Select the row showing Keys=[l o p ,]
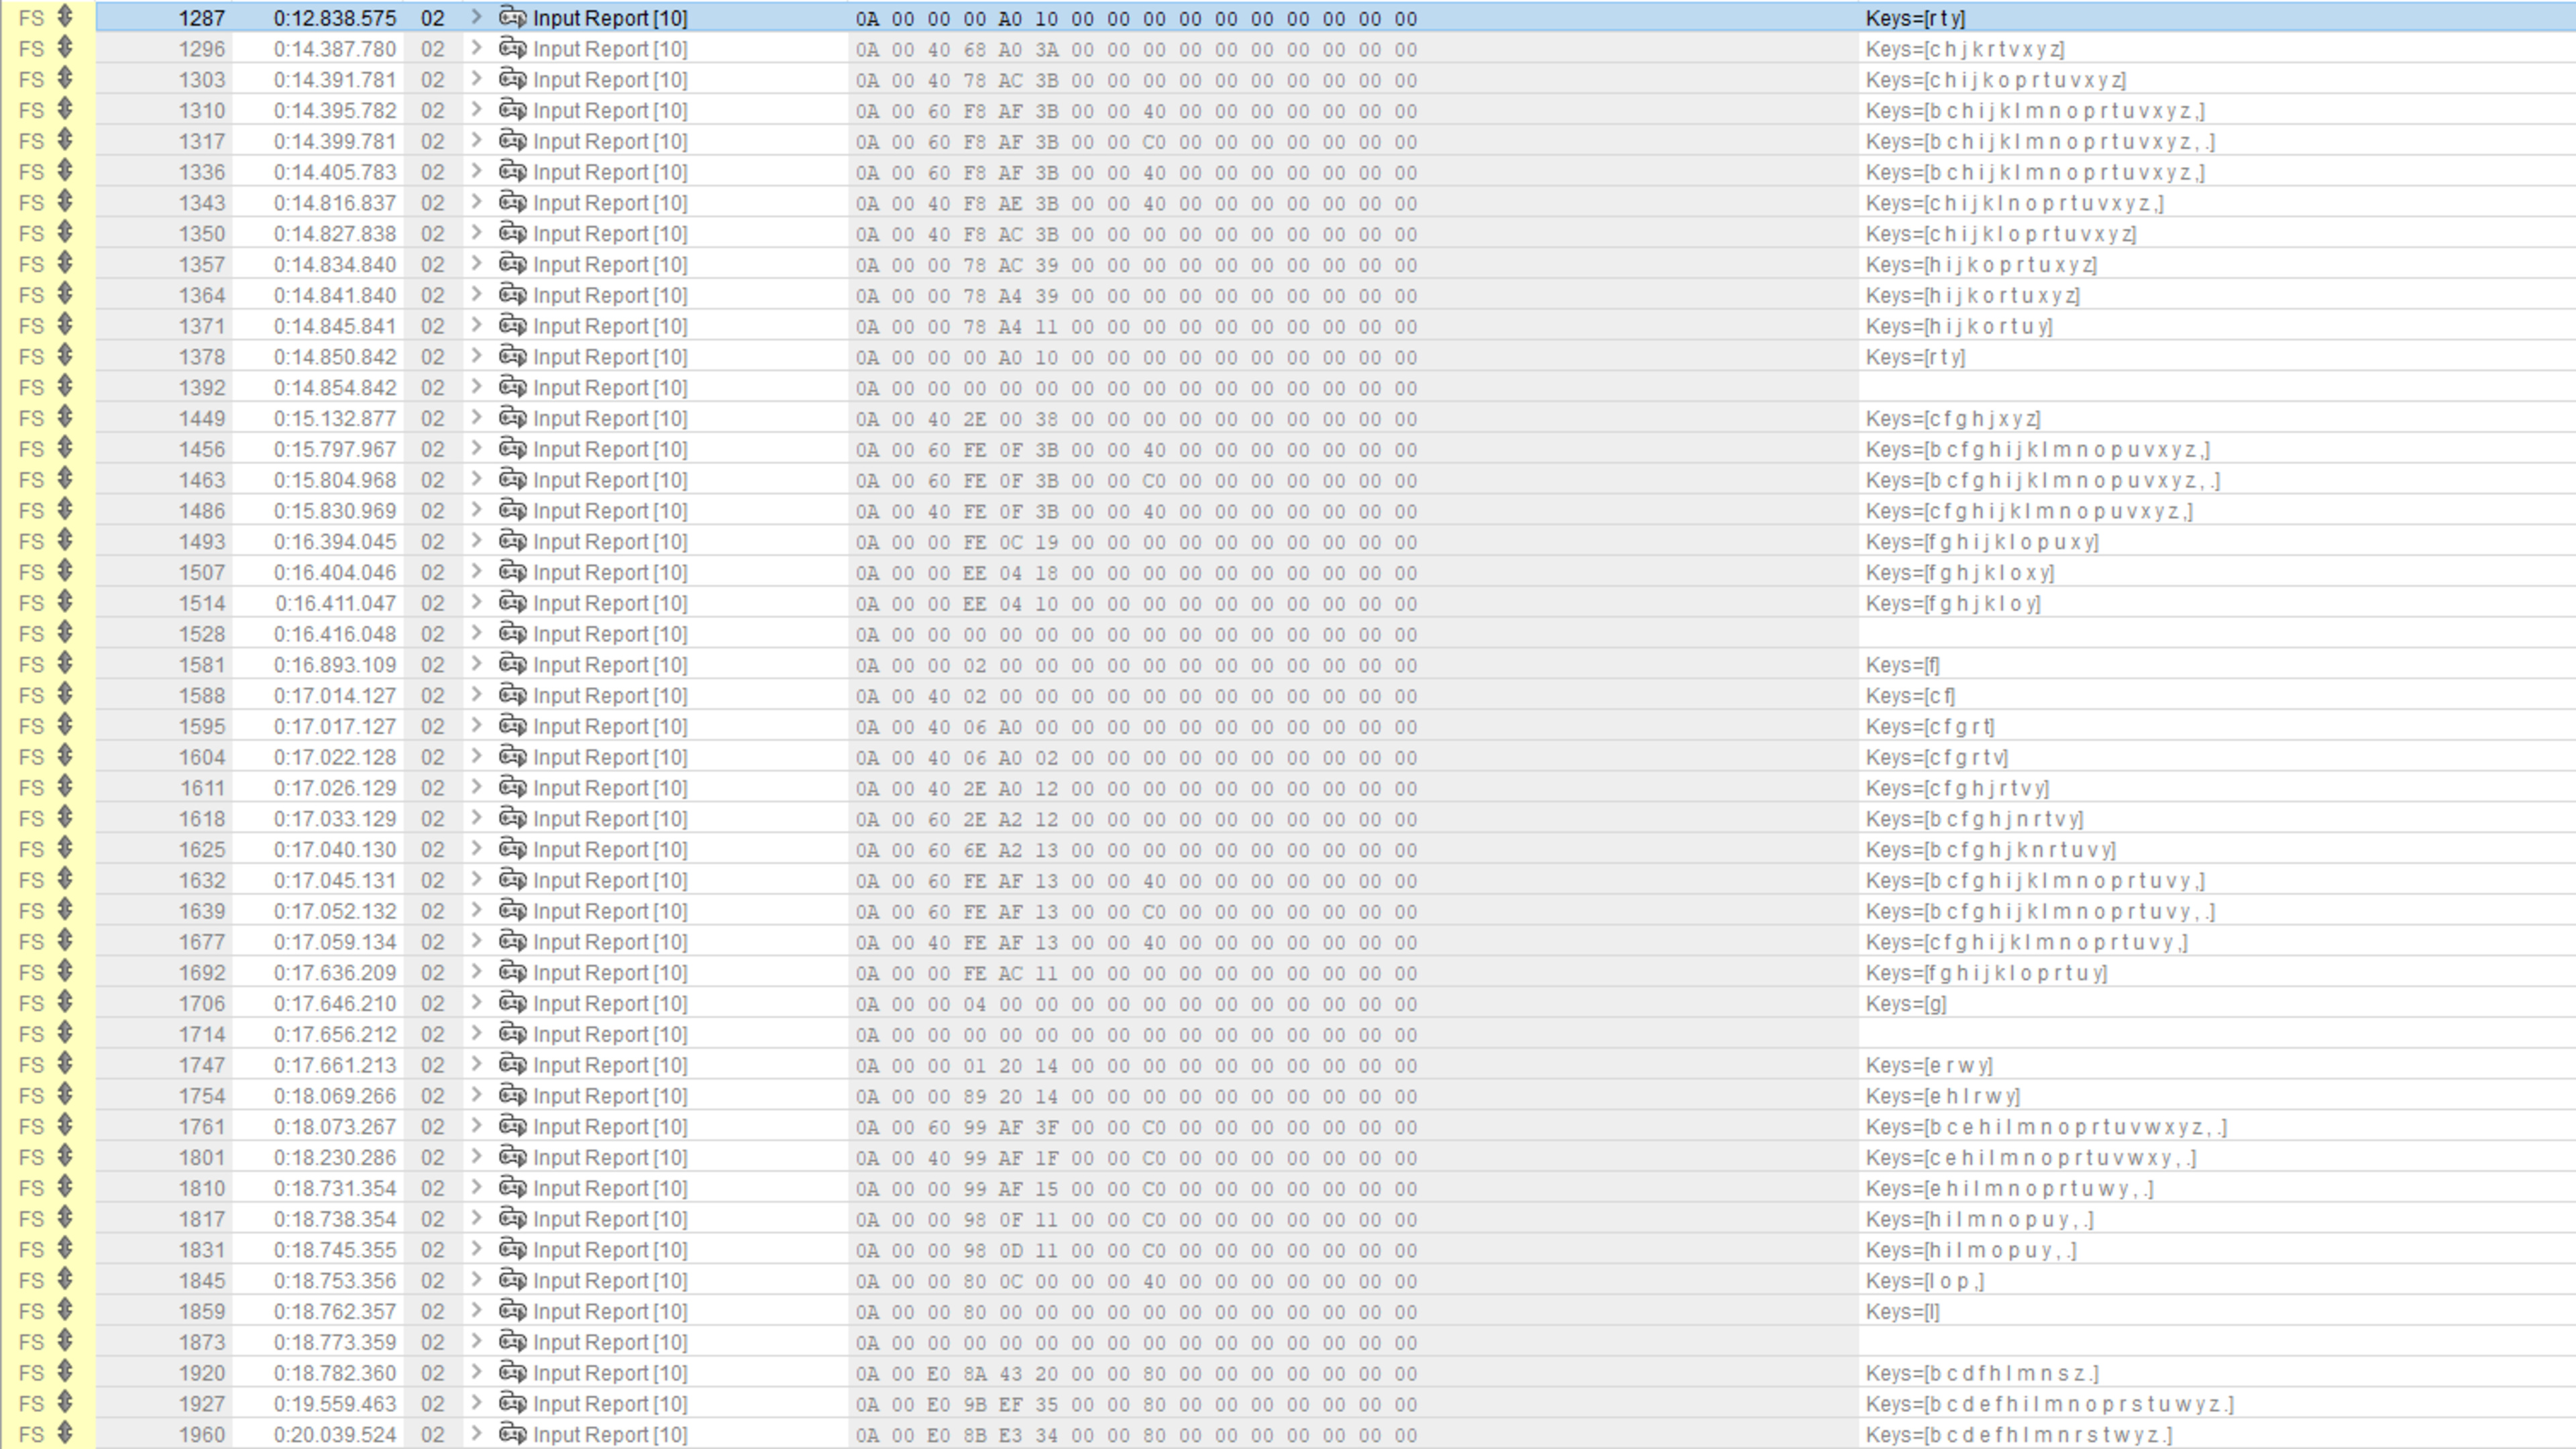This screenshot has height=1449, width=2576. pos(1924,1281)
